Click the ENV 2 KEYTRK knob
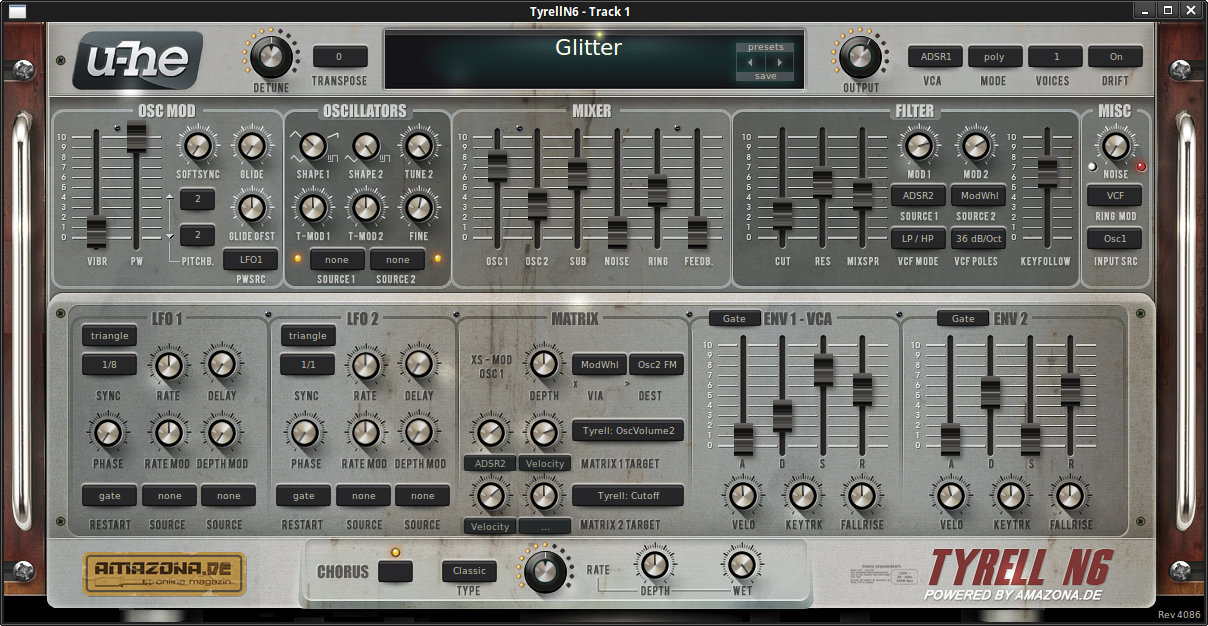Image resolution: width=1208 pixels, height=626 pixels. 1011,495
